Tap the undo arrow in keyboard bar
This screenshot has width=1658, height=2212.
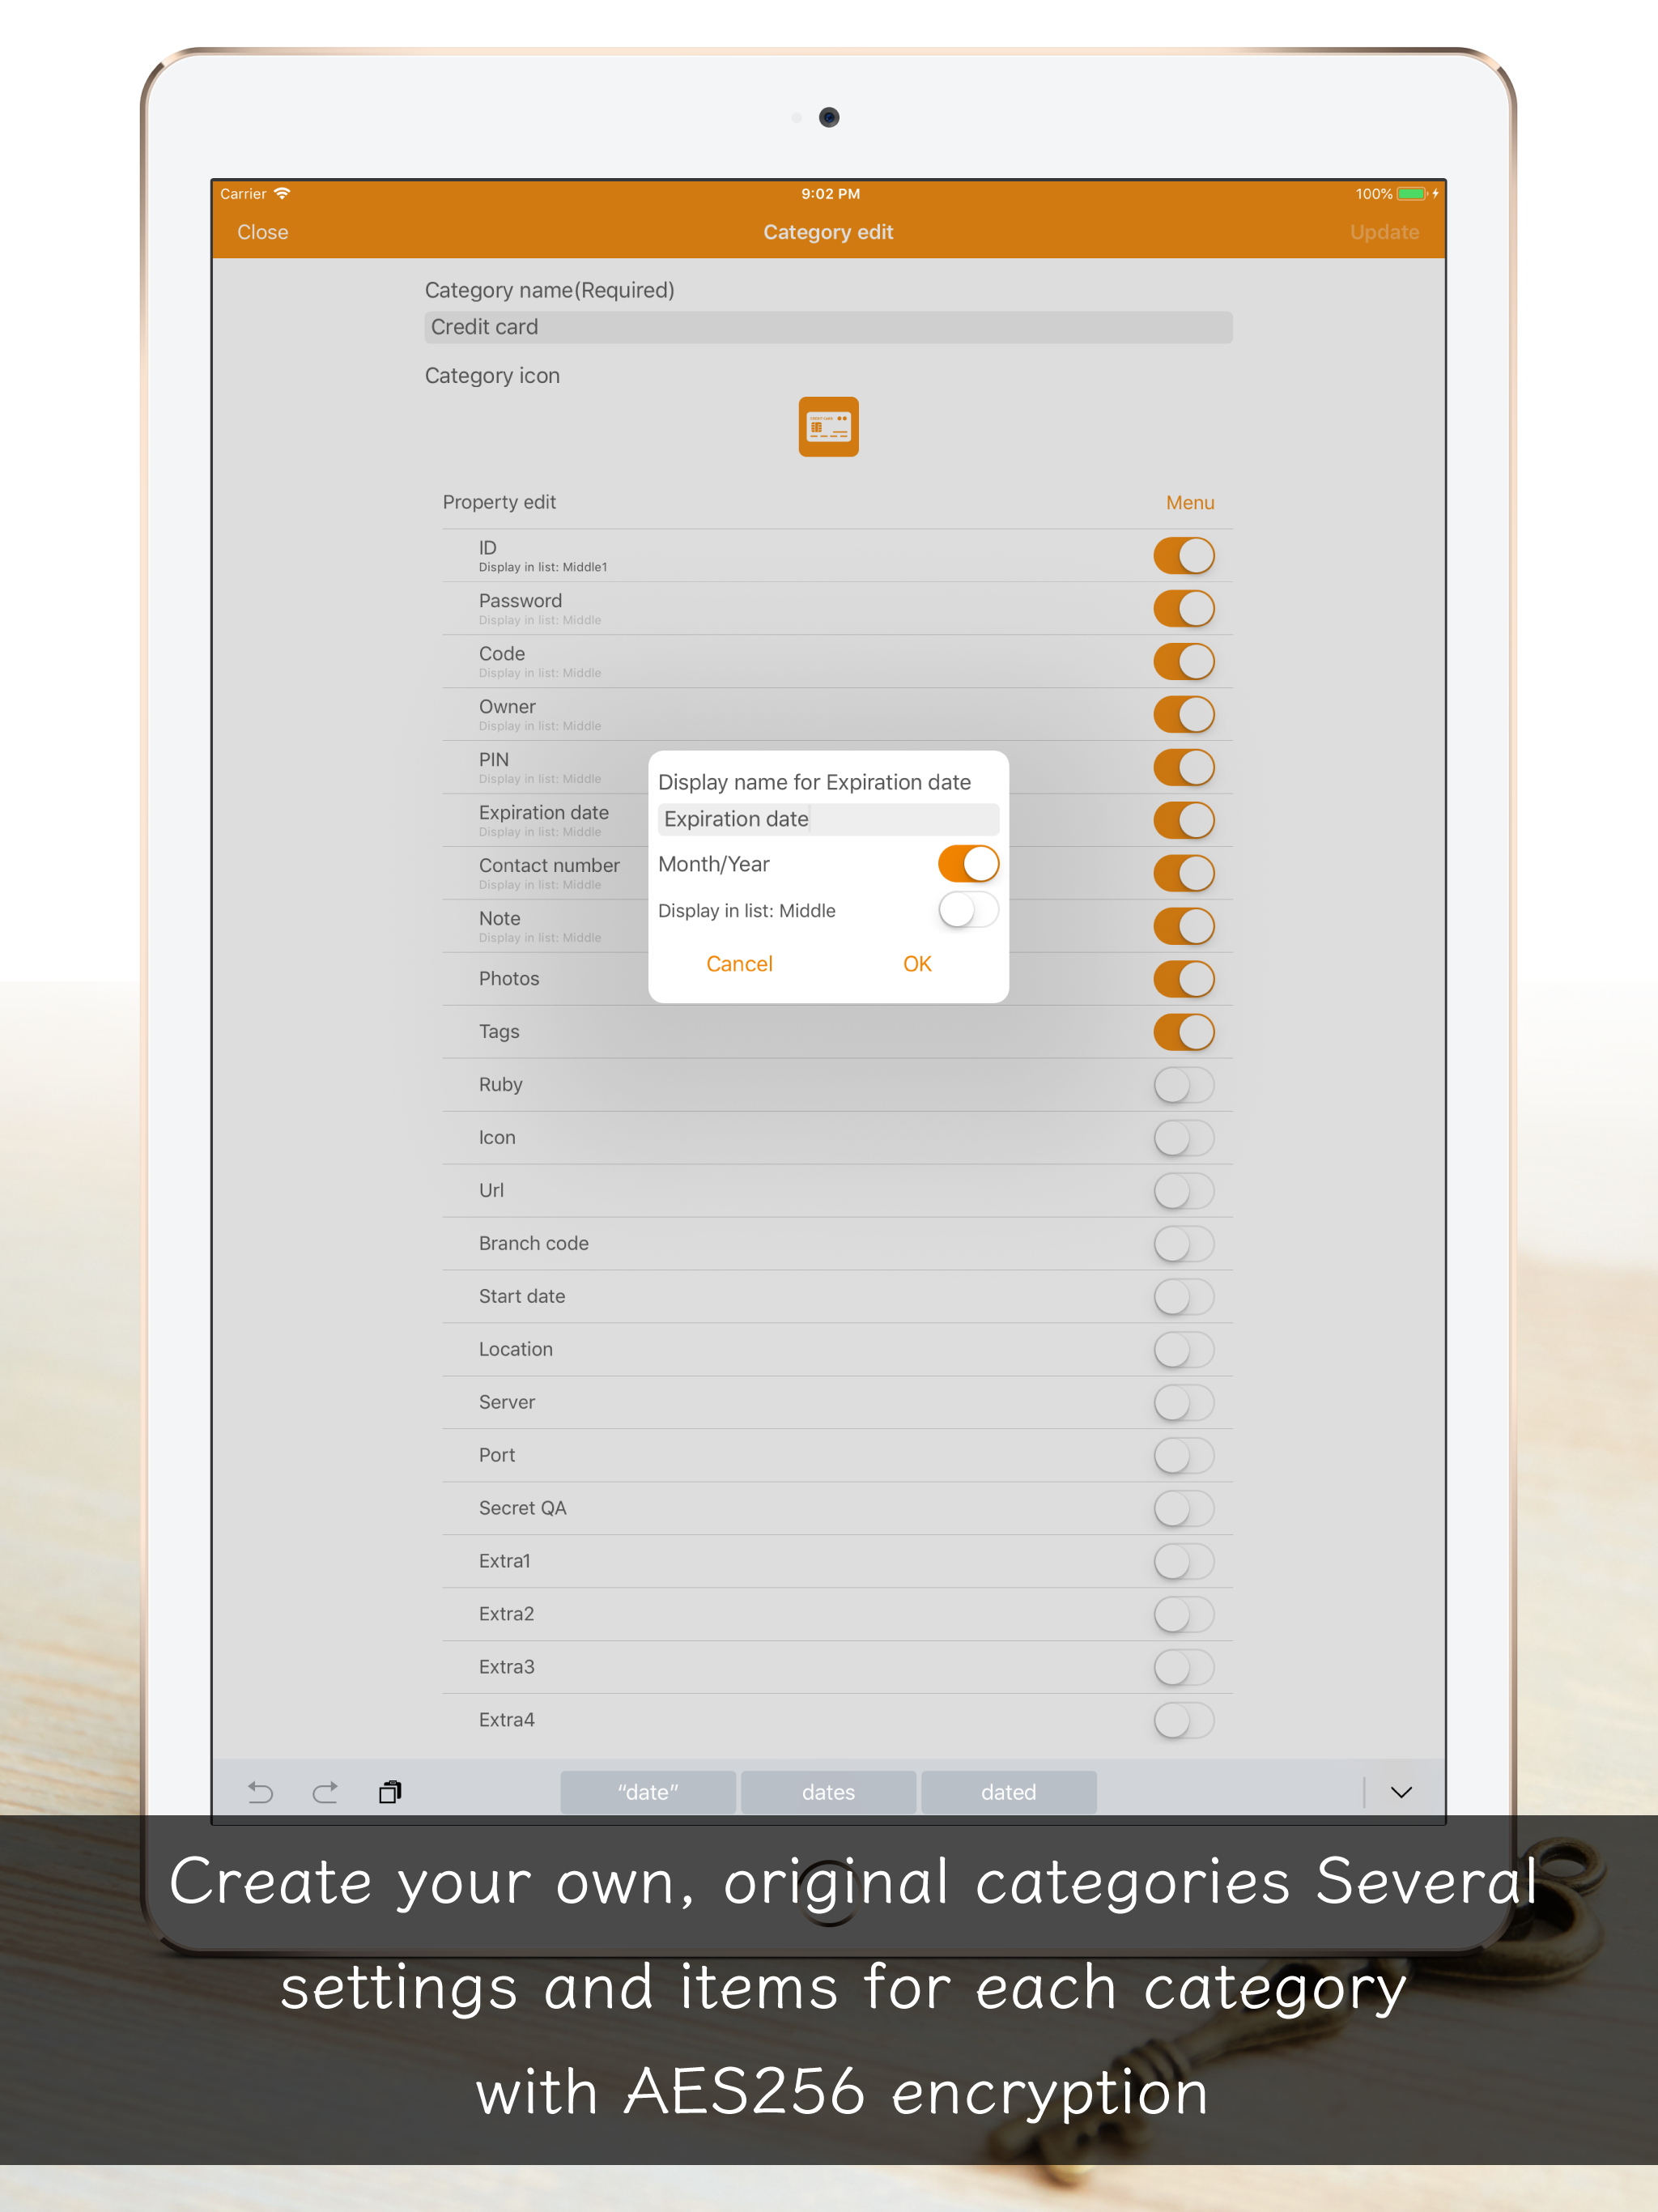click(260, 1792)
